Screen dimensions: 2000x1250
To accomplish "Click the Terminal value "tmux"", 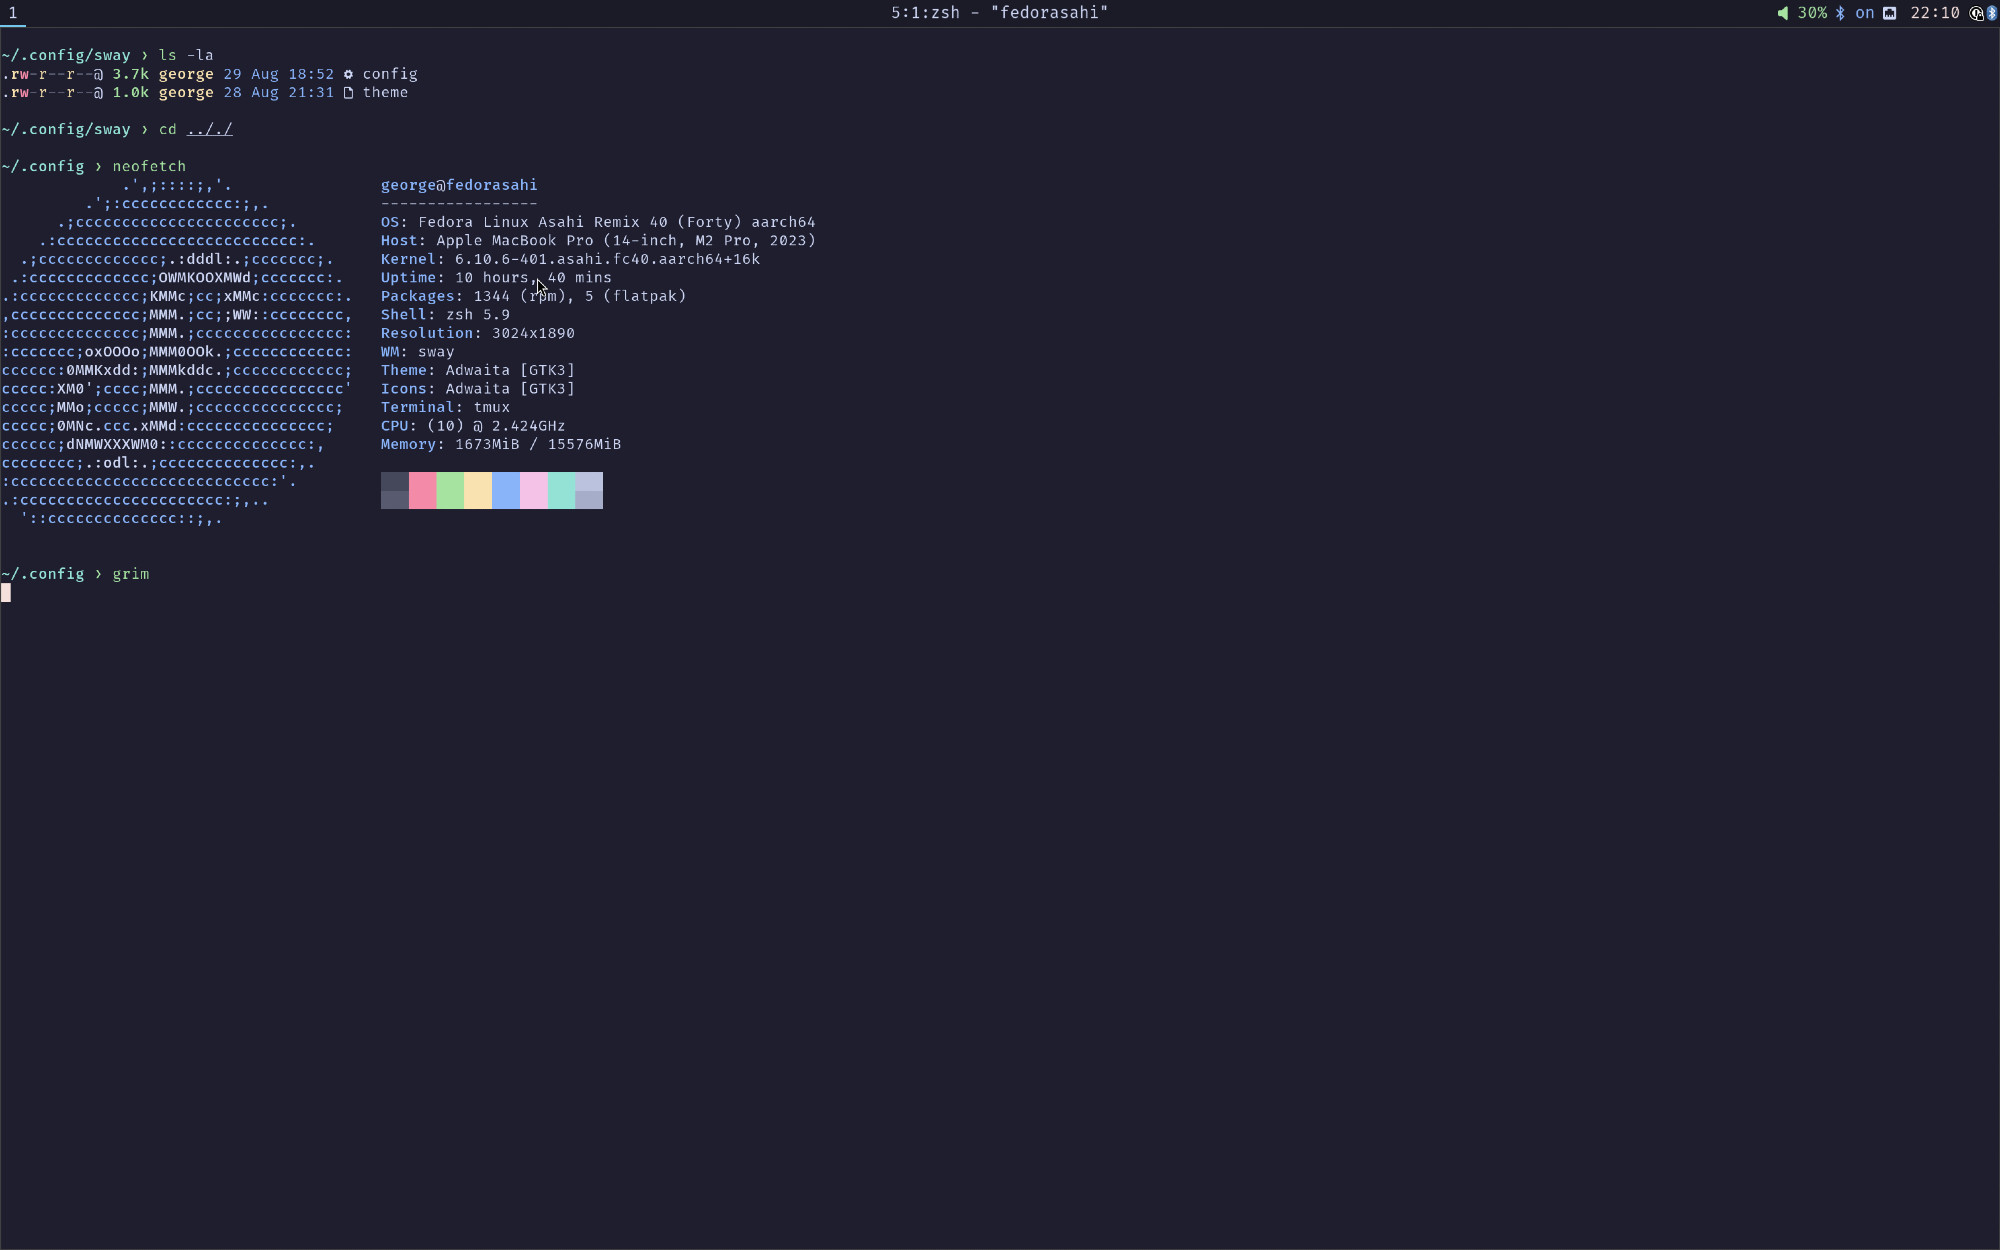I will pyautogui.click(x=492, y=407).
